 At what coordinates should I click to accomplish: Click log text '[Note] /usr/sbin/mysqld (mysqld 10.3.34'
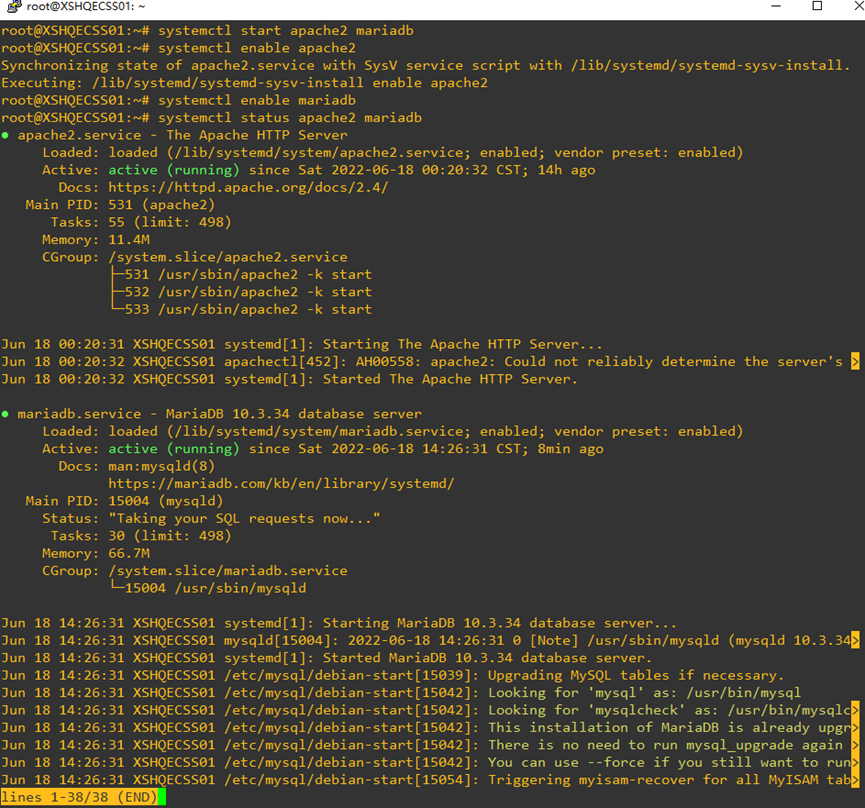coord(690,640)
